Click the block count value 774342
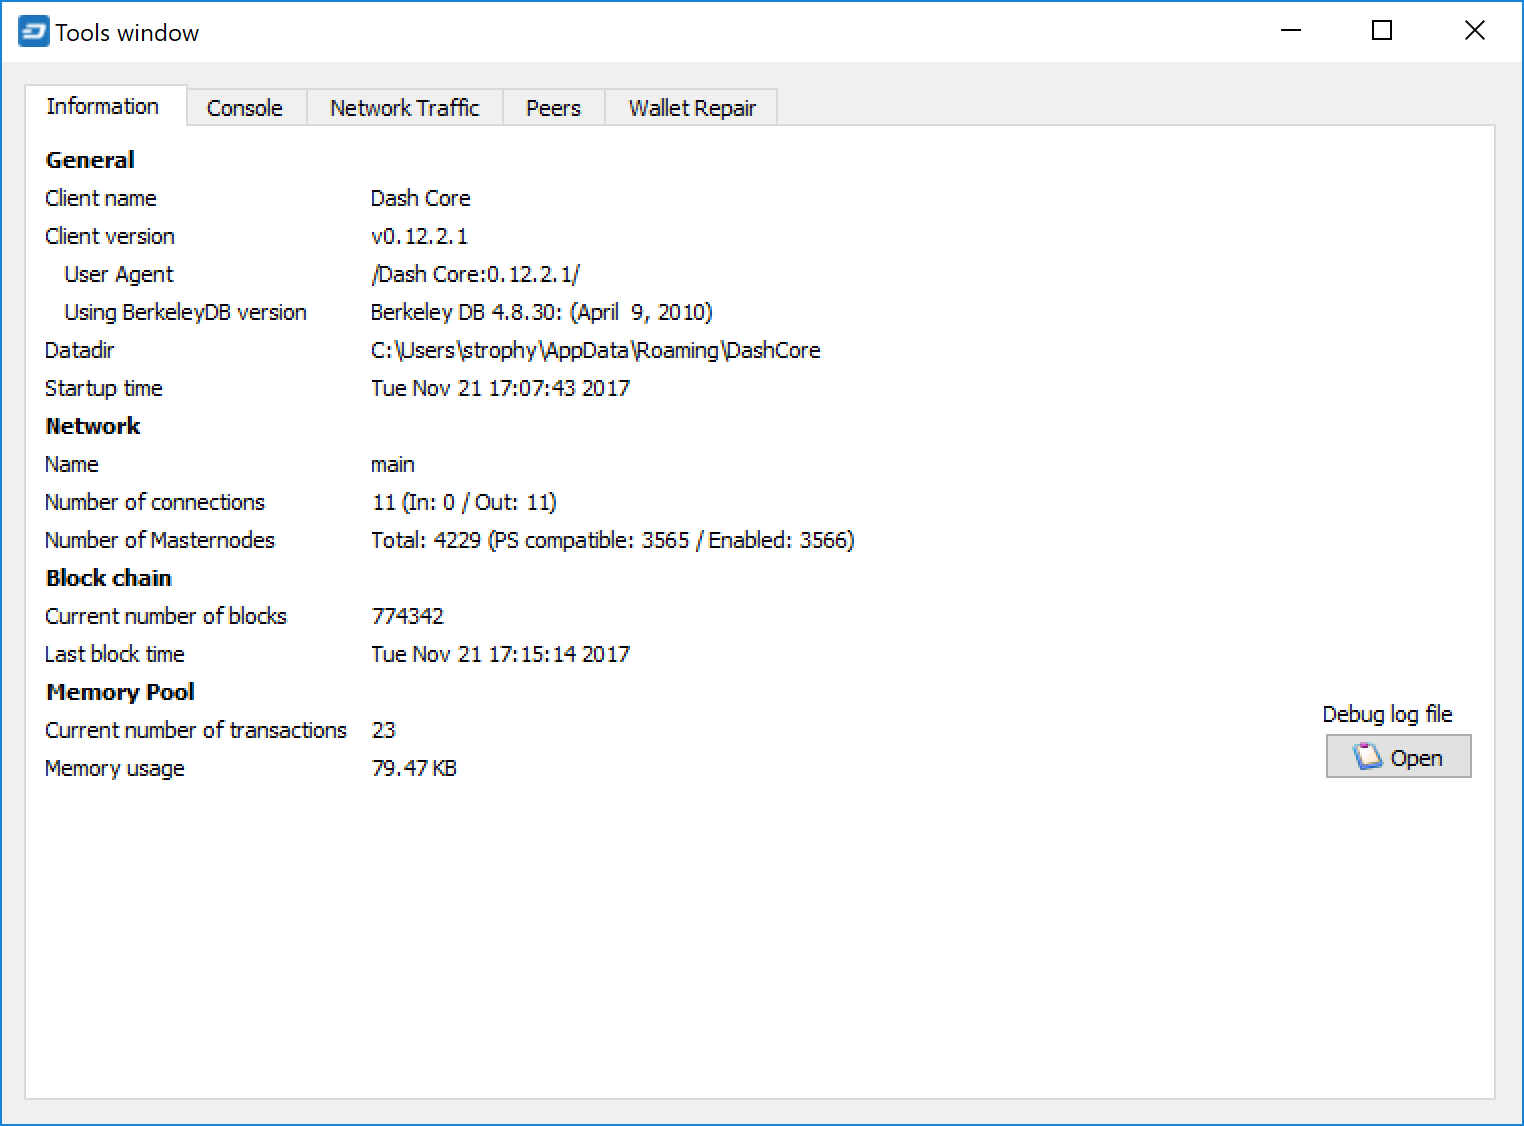1524x1126 pixels. coord(407,616)
